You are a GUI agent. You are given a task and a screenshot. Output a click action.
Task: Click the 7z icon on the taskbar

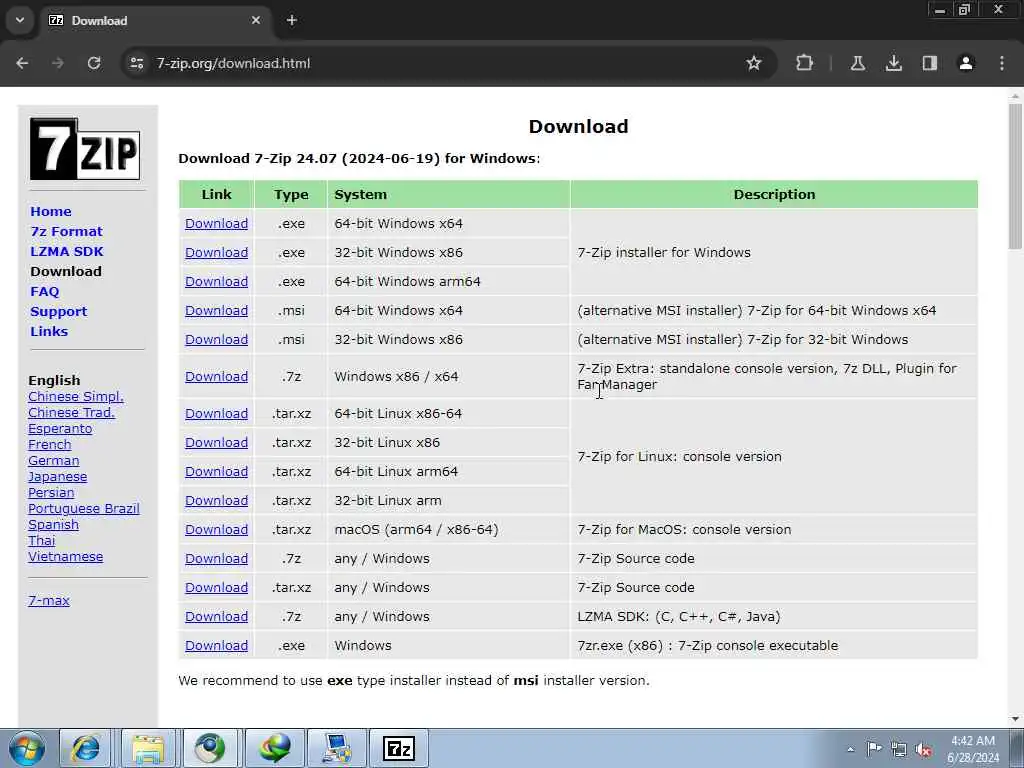coord(399,748)
